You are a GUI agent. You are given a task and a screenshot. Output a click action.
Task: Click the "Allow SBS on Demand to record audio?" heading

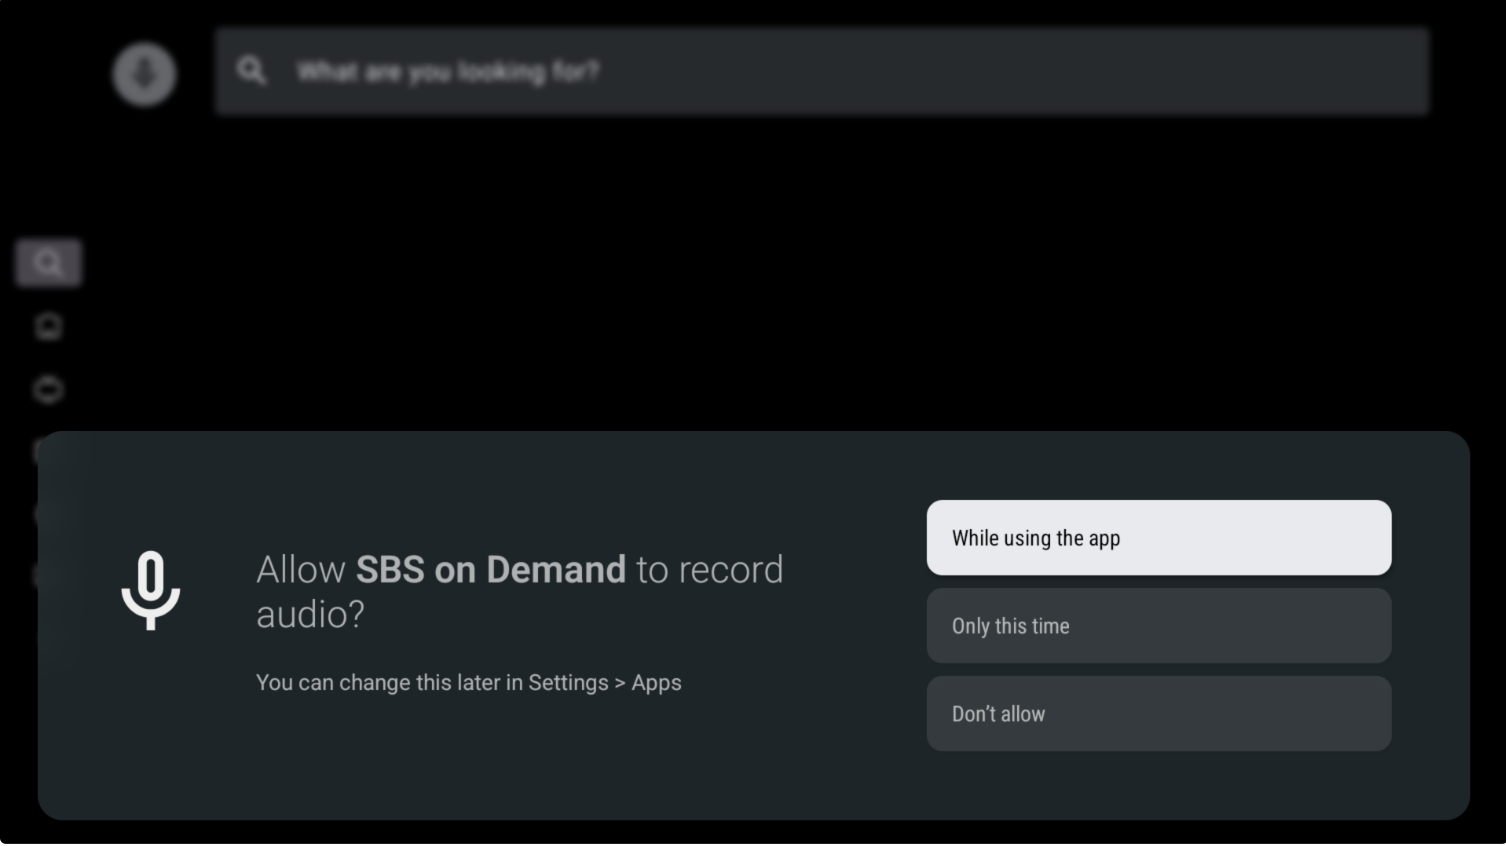click(x=520, y=591)
